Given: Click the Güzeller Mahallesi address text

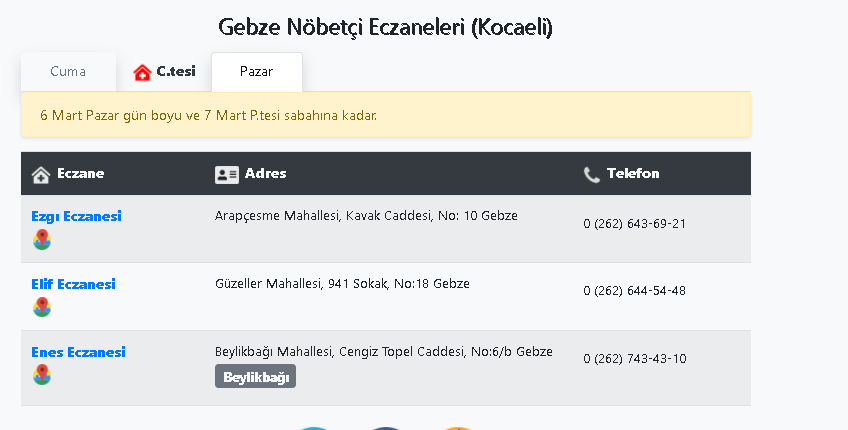Looking at the screenshot, I should click(x=342, y=284).
